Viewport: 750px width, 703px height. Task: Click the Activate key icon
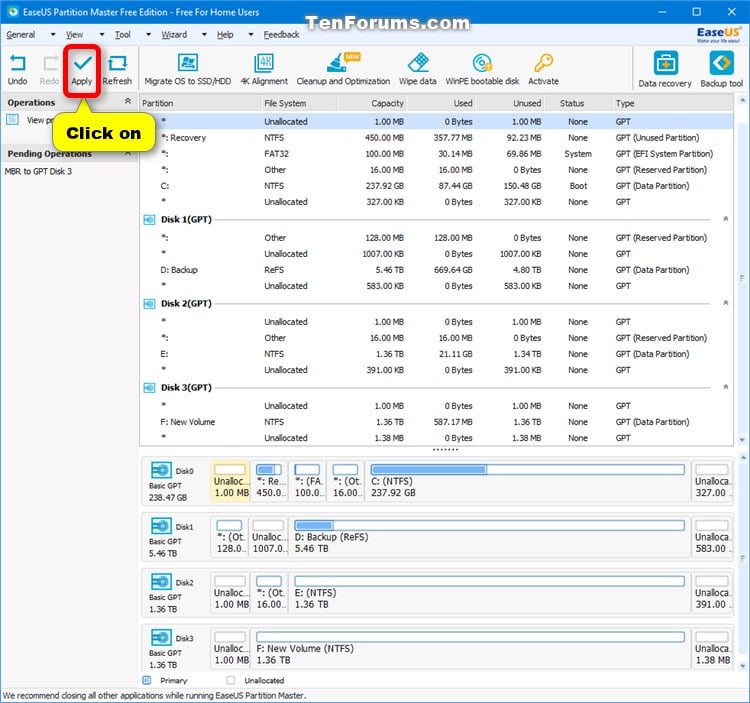(543, 63)
